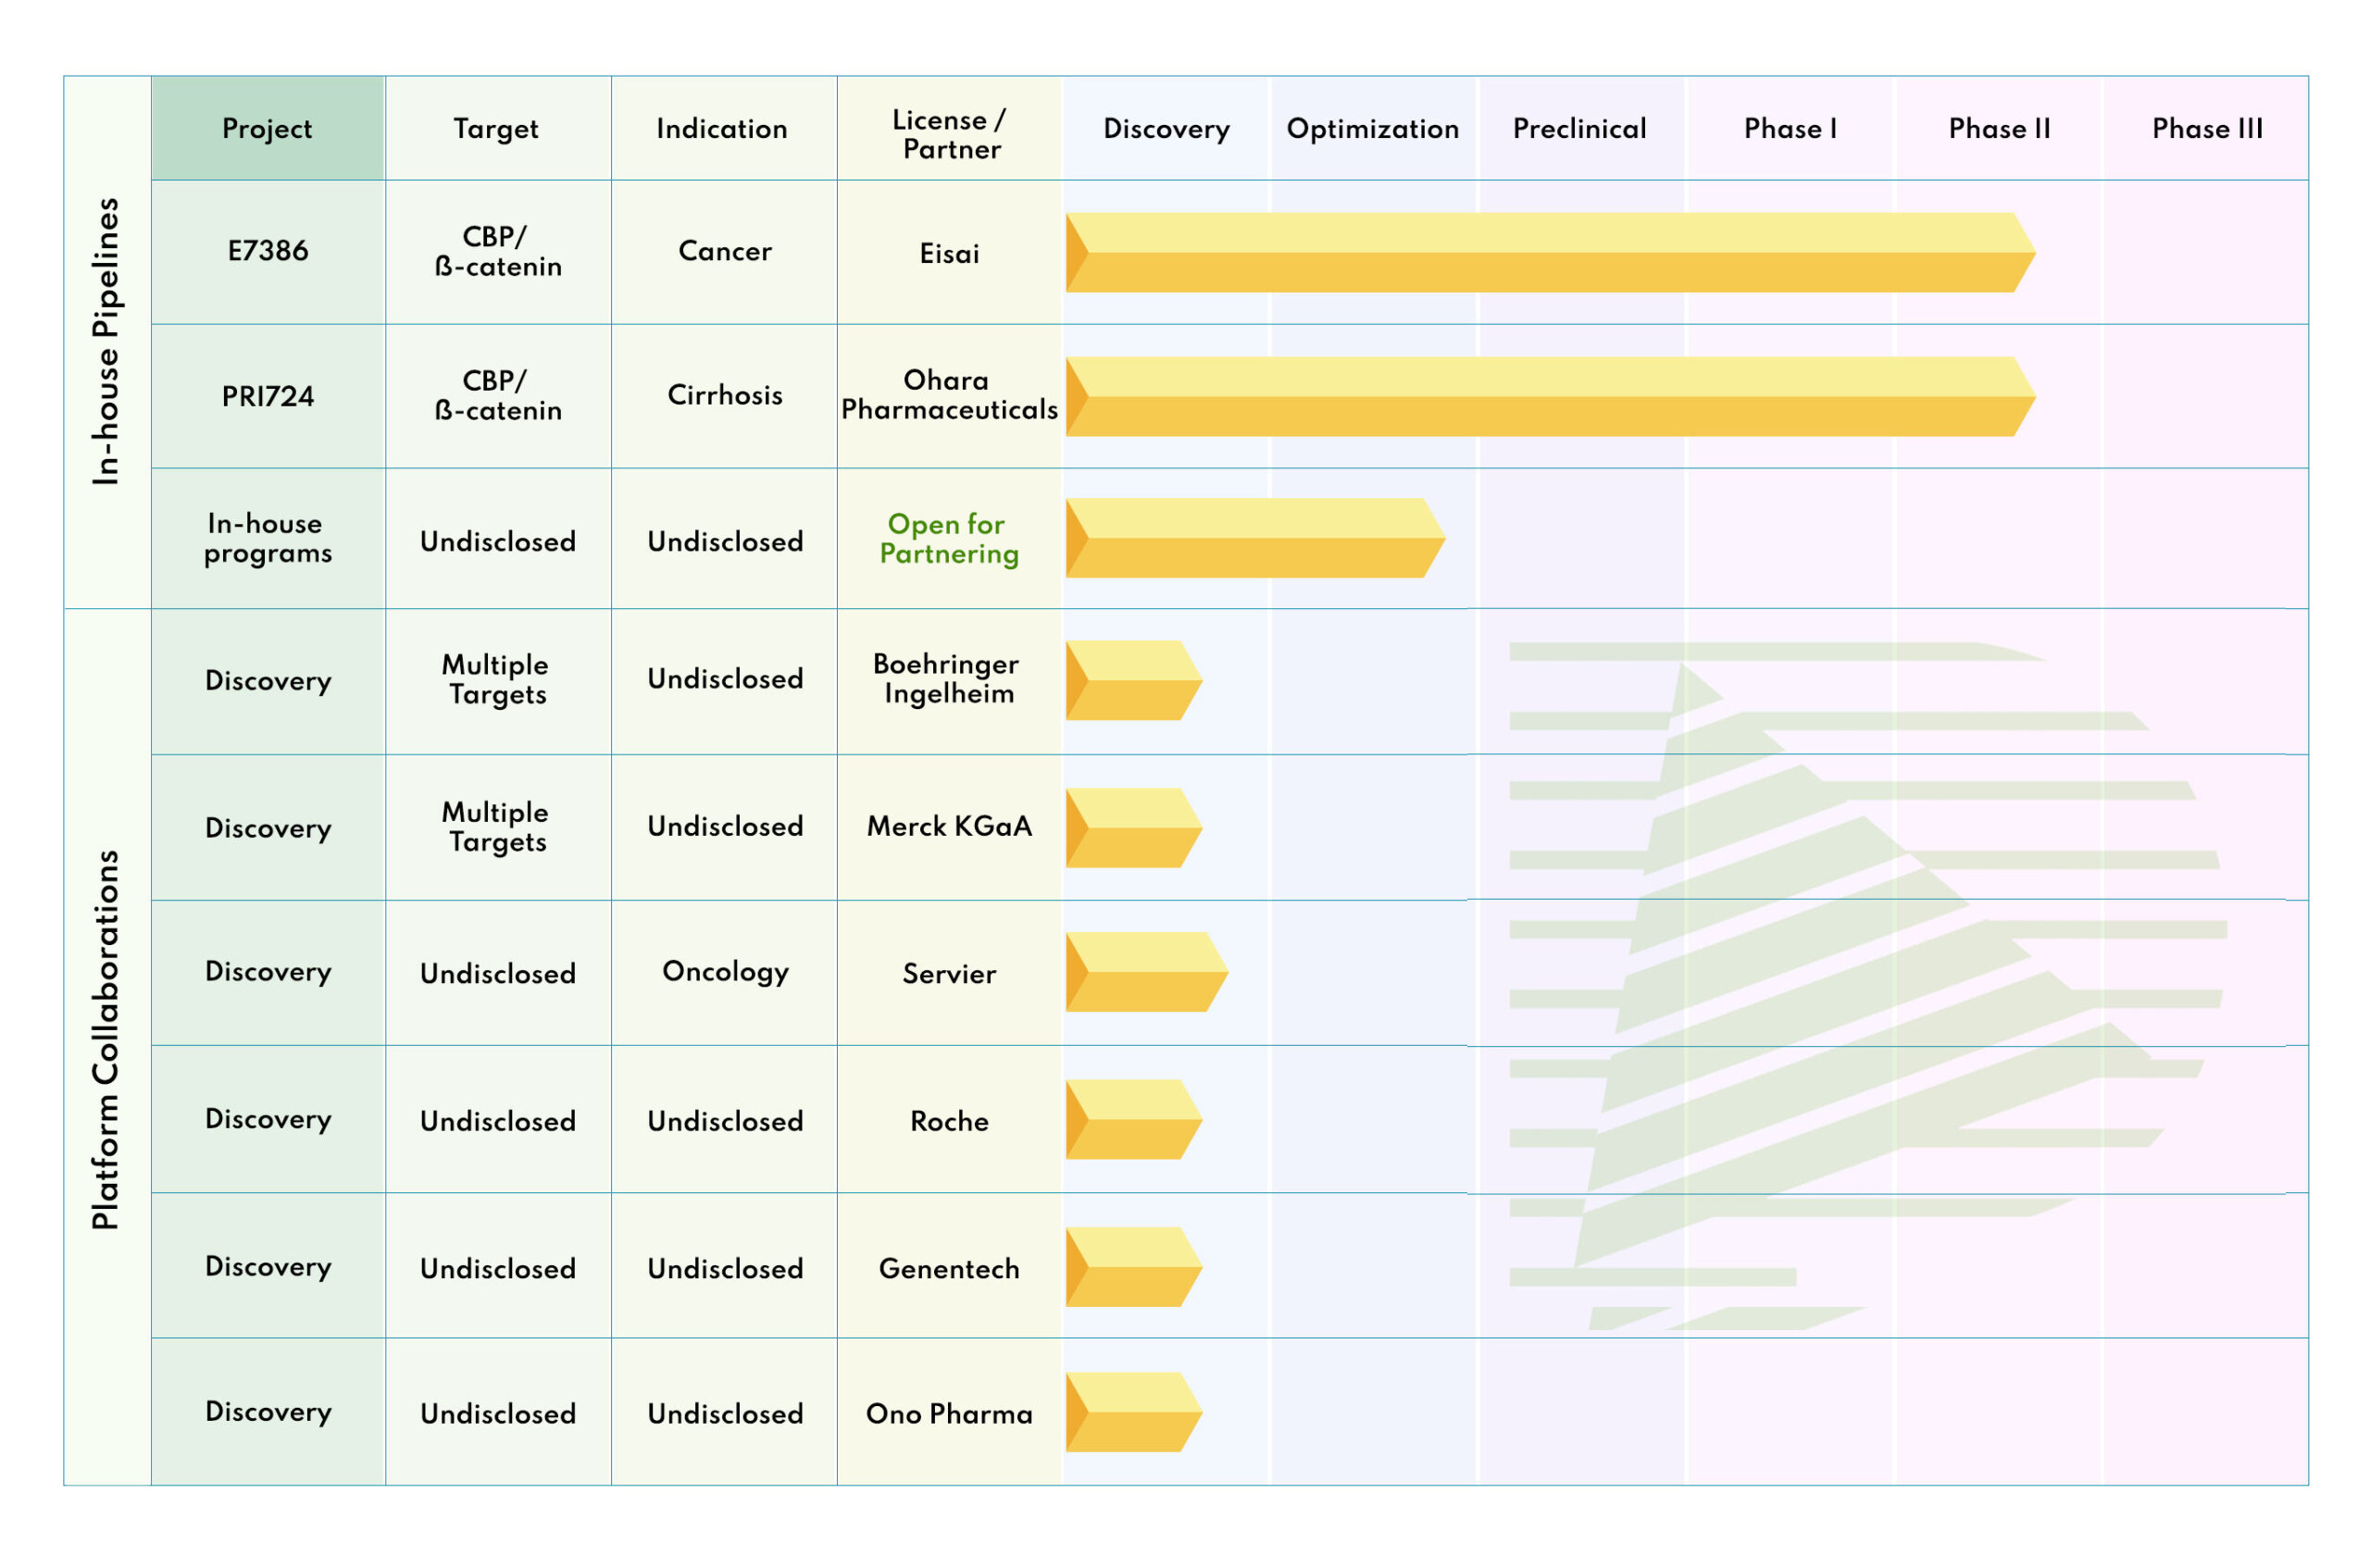Image resolution: width=2370 pixels, height=1568 pixels.
Task: Click the In-house programs cell
Action: tap(268, 538)
